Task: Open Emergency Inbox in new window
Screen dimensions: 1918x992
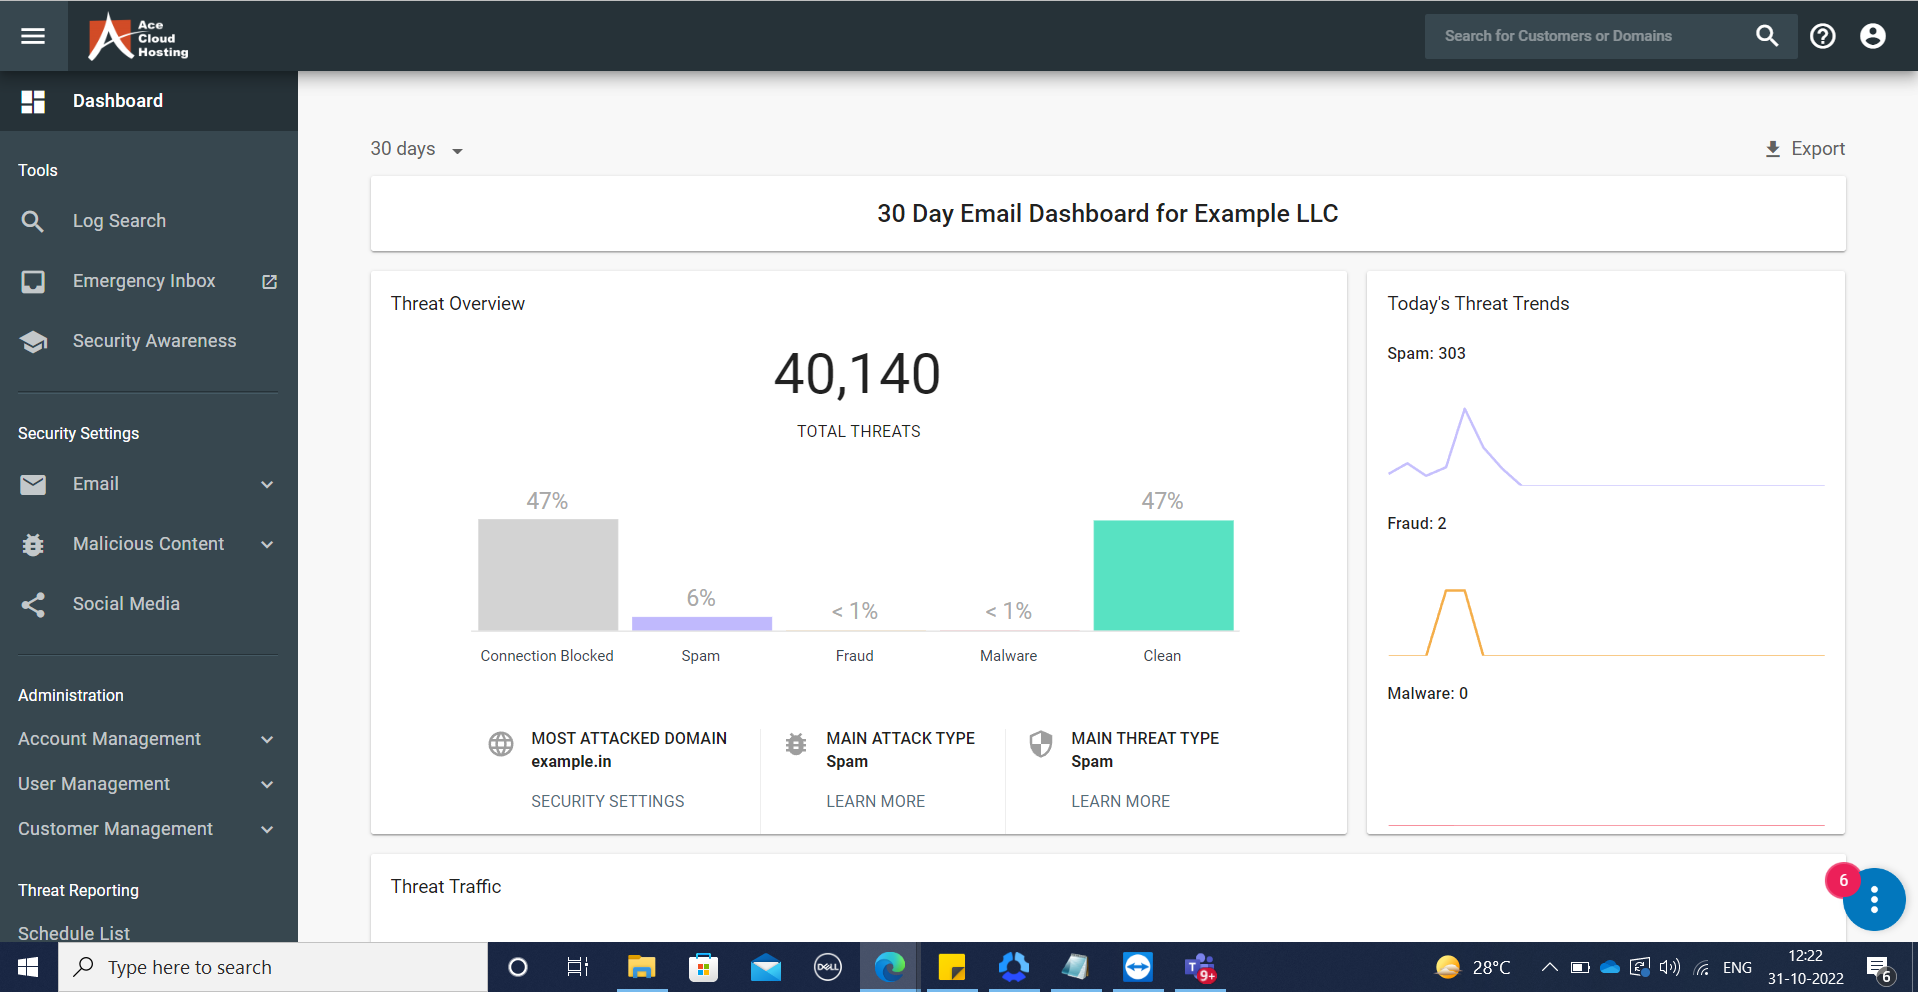Action: (268, 281)
